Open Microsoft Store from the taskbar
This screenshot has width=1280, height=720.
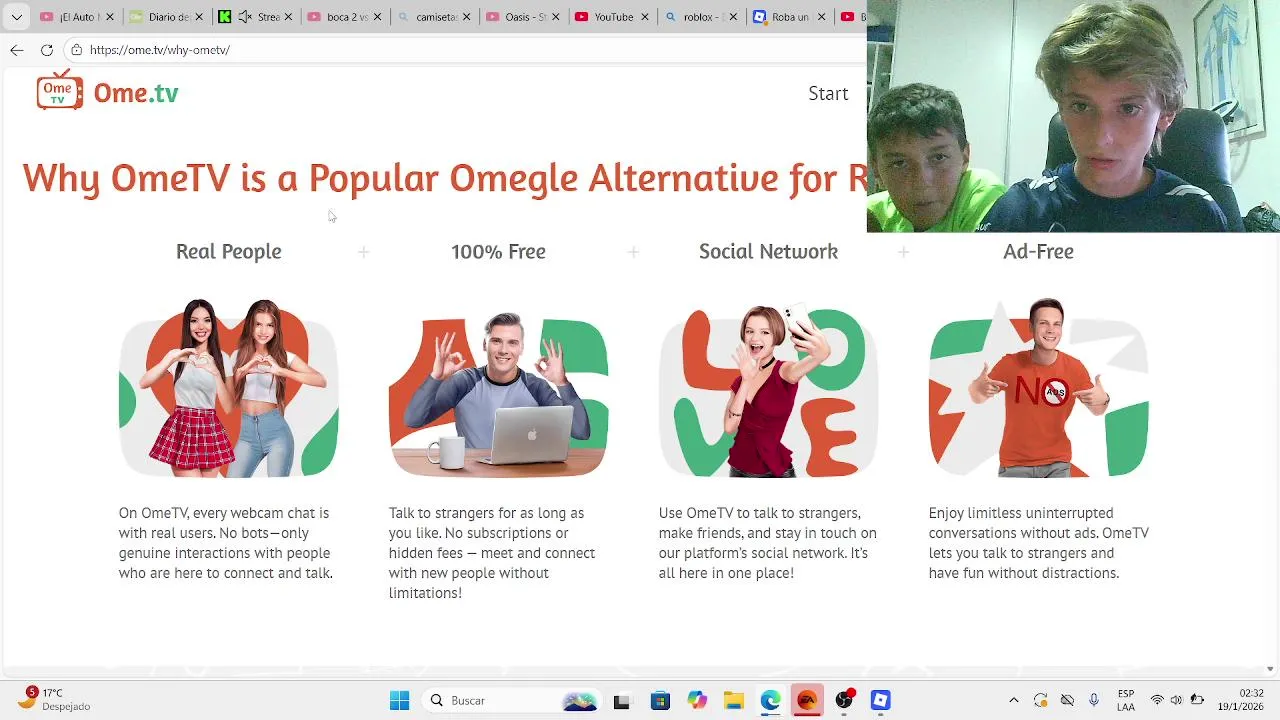[x=660, y=701]
